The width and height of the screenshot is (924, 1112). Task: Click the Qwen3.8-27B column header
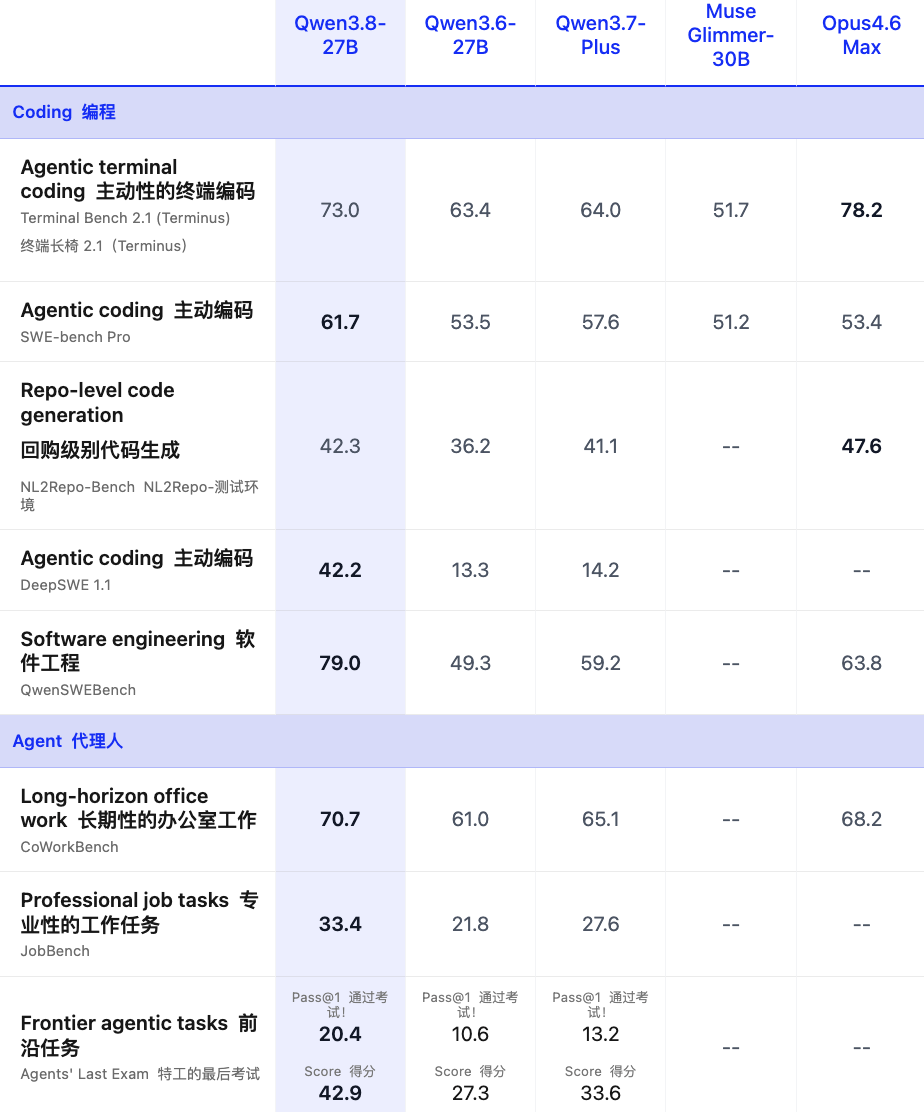click(x=340, y=35)
